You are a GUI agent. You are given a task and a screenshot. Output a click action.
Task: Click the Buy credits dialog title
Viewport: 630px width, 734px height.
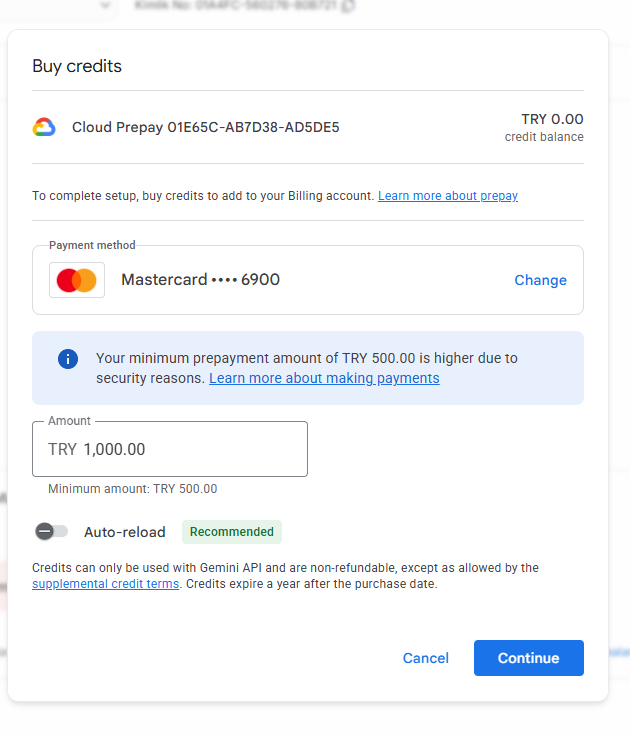(77, 66)
